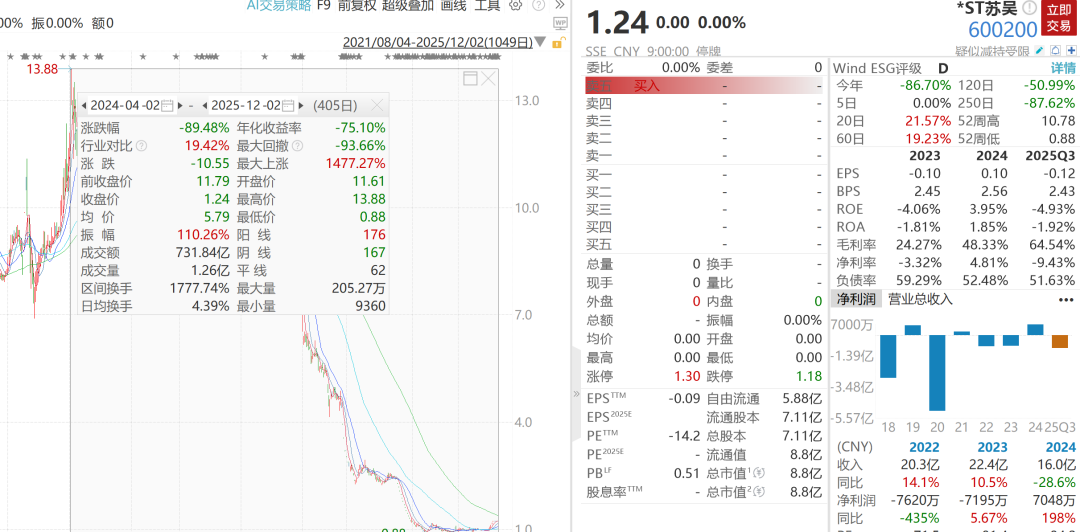The height and width of the screenshot is (532, 1080).
Task: Click the WP monitor icon
Action: 560,22
